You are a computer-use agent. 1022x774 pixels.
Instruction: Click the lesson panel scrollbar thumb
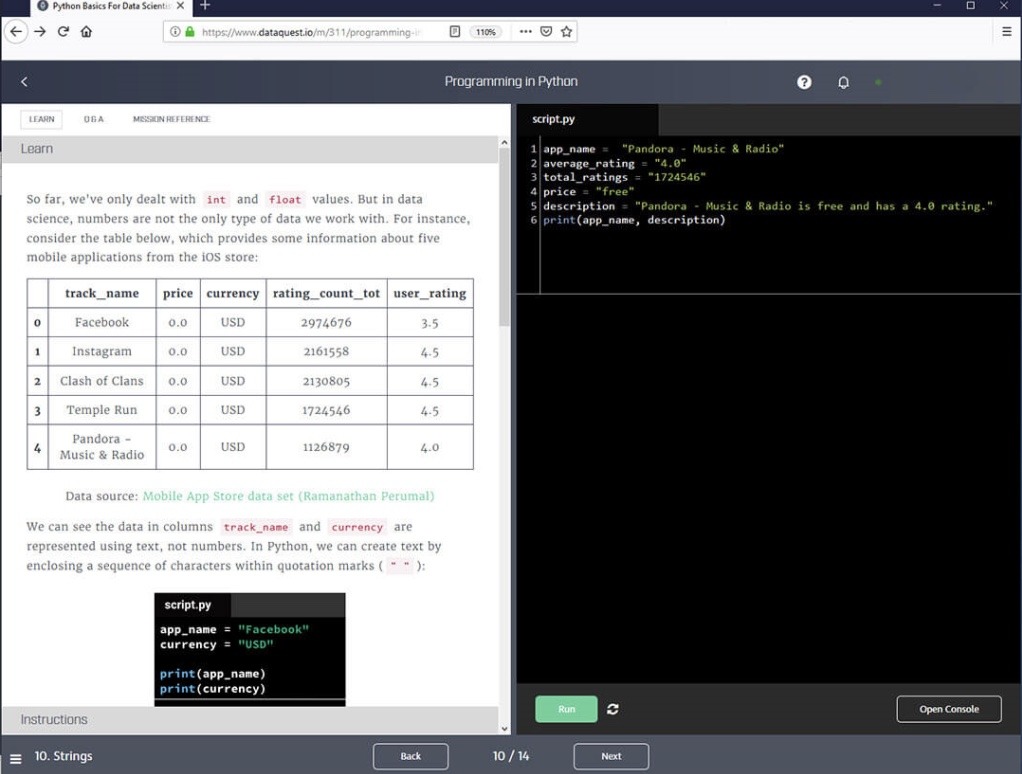504,237
